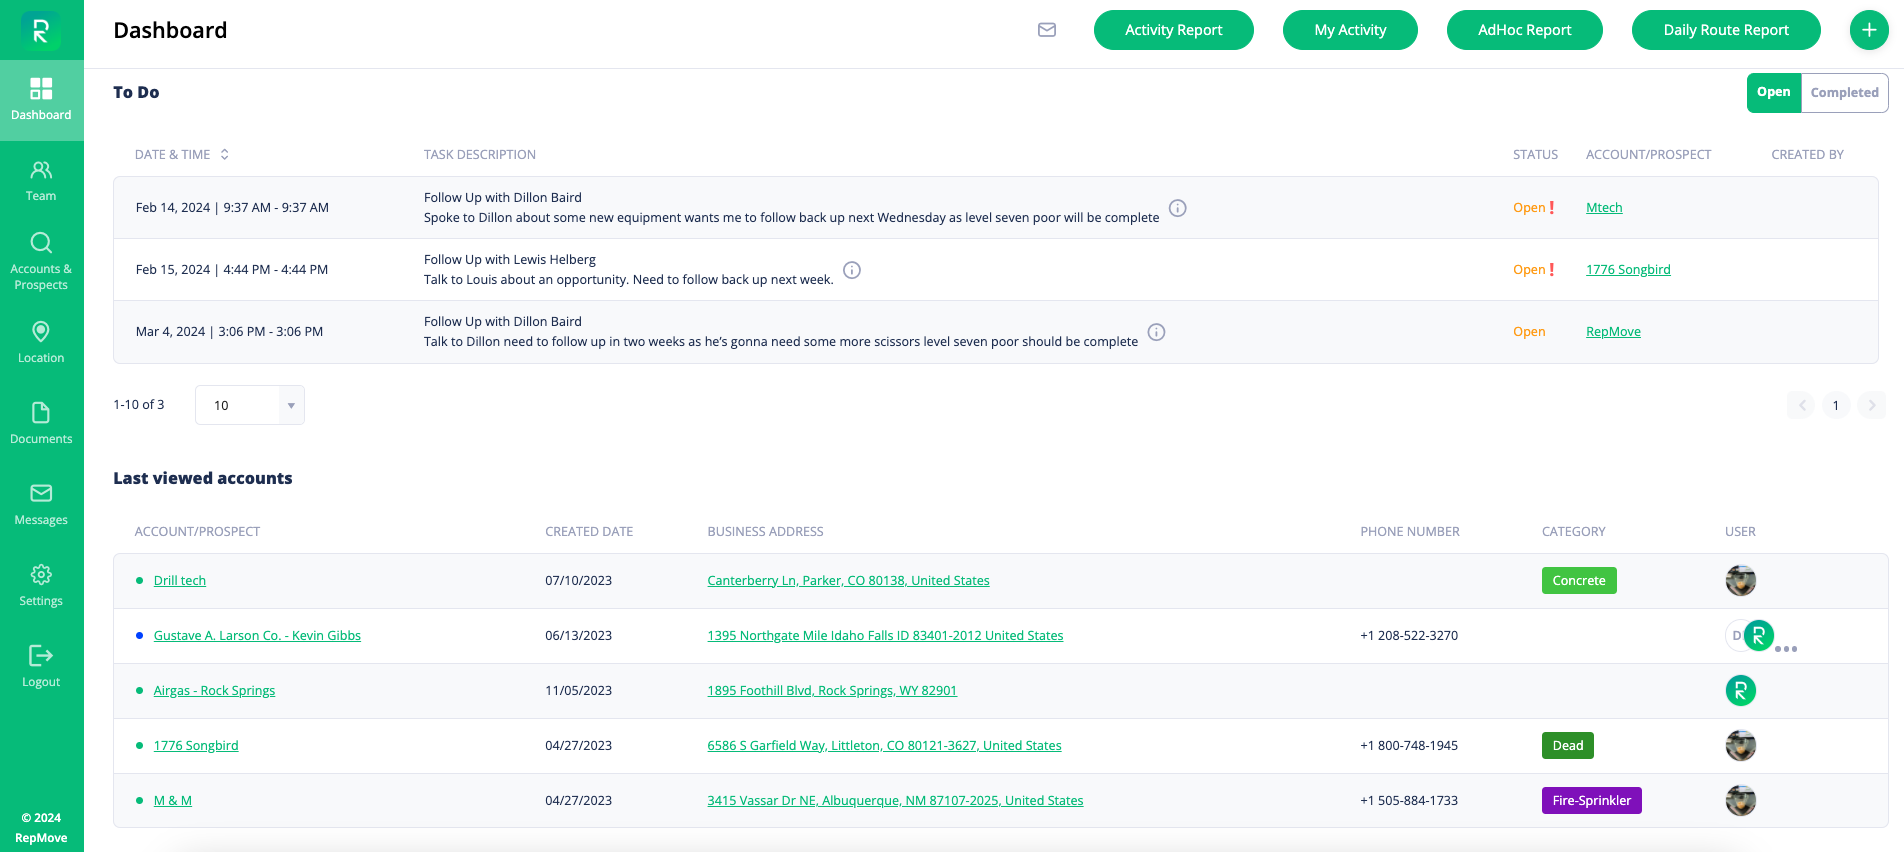The image size is (1904, 852).
Task: Open 1895 Foothill Blvd, Rock Springs address
Action: [x=832, y=691]
